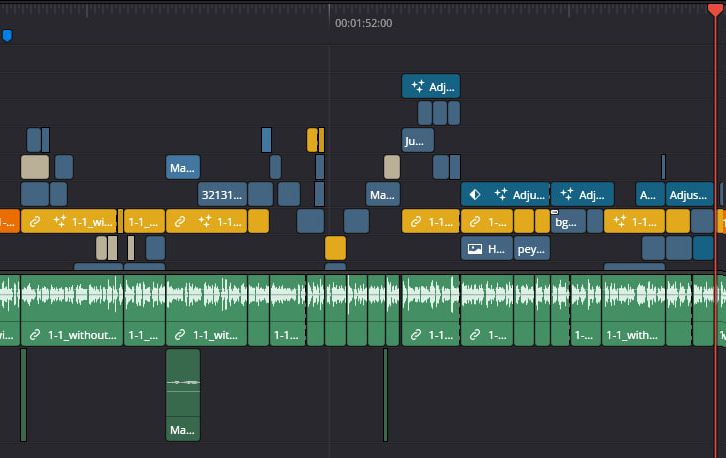
Task: Click the effects sparkle icon on topmost Adj... clip
Action: point(418,86)
